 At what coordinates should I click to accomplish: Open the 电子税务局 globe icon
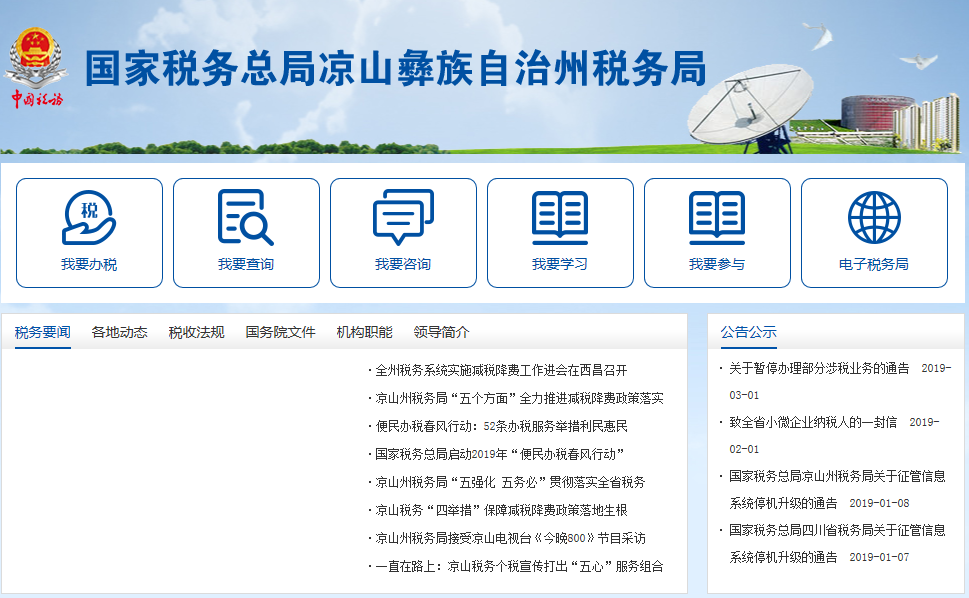tap(875, 232)
